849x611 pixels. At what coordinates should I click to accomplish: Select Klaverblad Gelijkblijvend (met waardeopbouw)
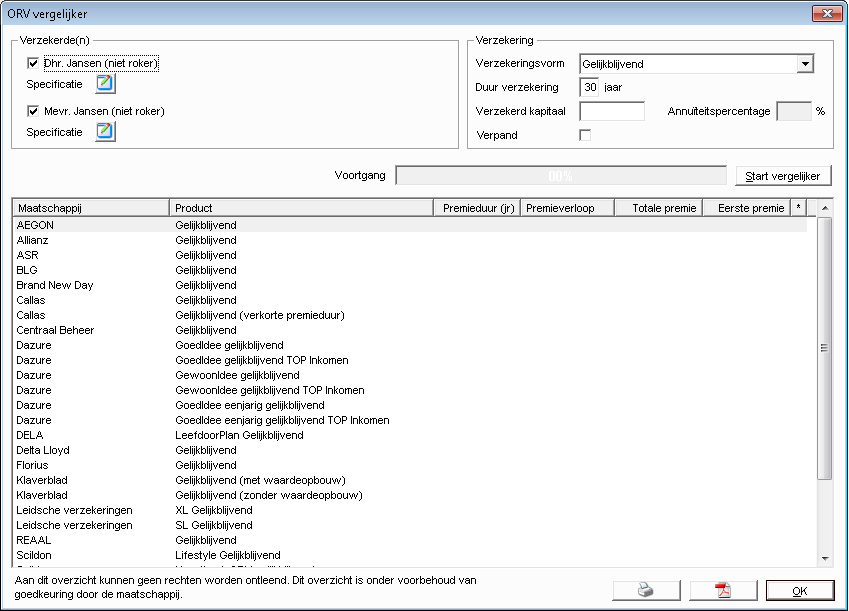coord(410,480)
